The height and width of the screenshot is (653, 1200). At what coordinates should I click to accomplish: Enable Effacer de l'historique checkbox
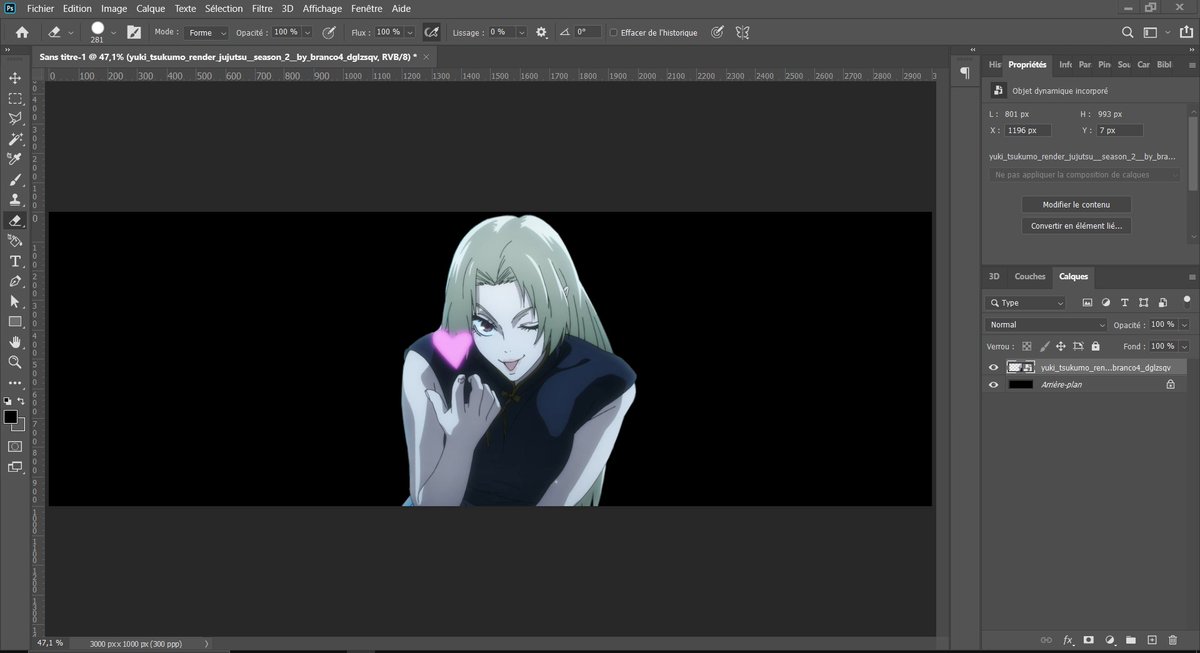613,32
